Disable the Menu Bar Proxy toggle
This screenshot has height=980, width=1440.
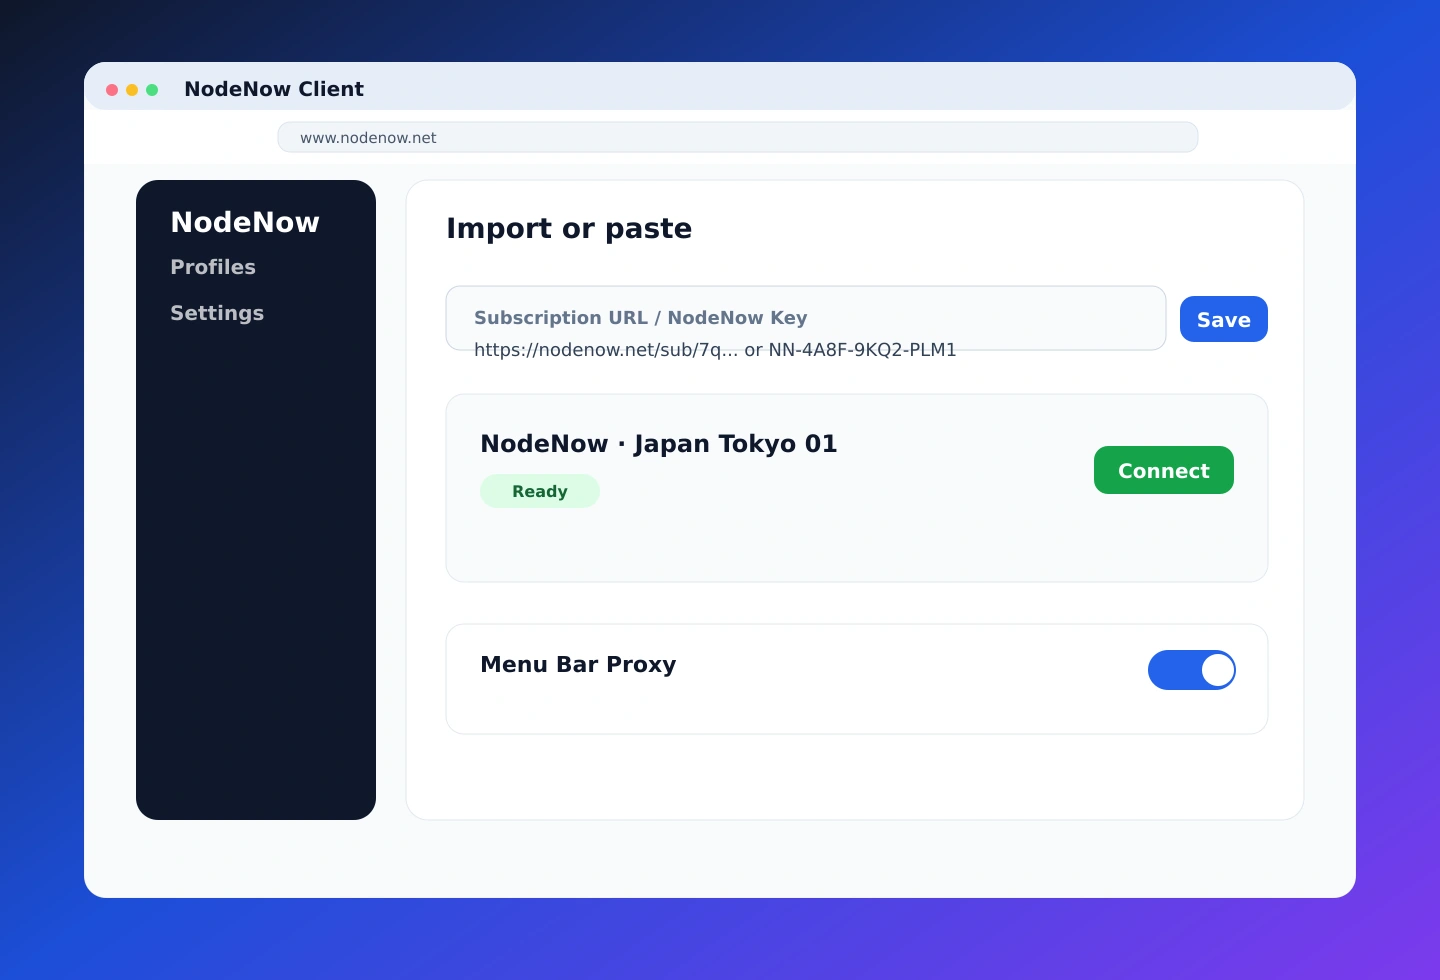coord(1191,670)
